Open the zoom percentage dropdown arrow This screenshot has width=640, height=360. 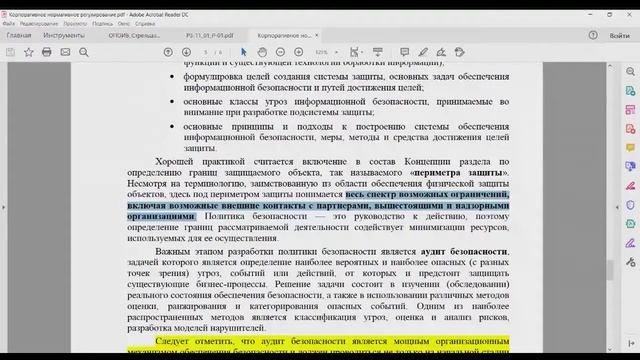[x=336, y=52]
